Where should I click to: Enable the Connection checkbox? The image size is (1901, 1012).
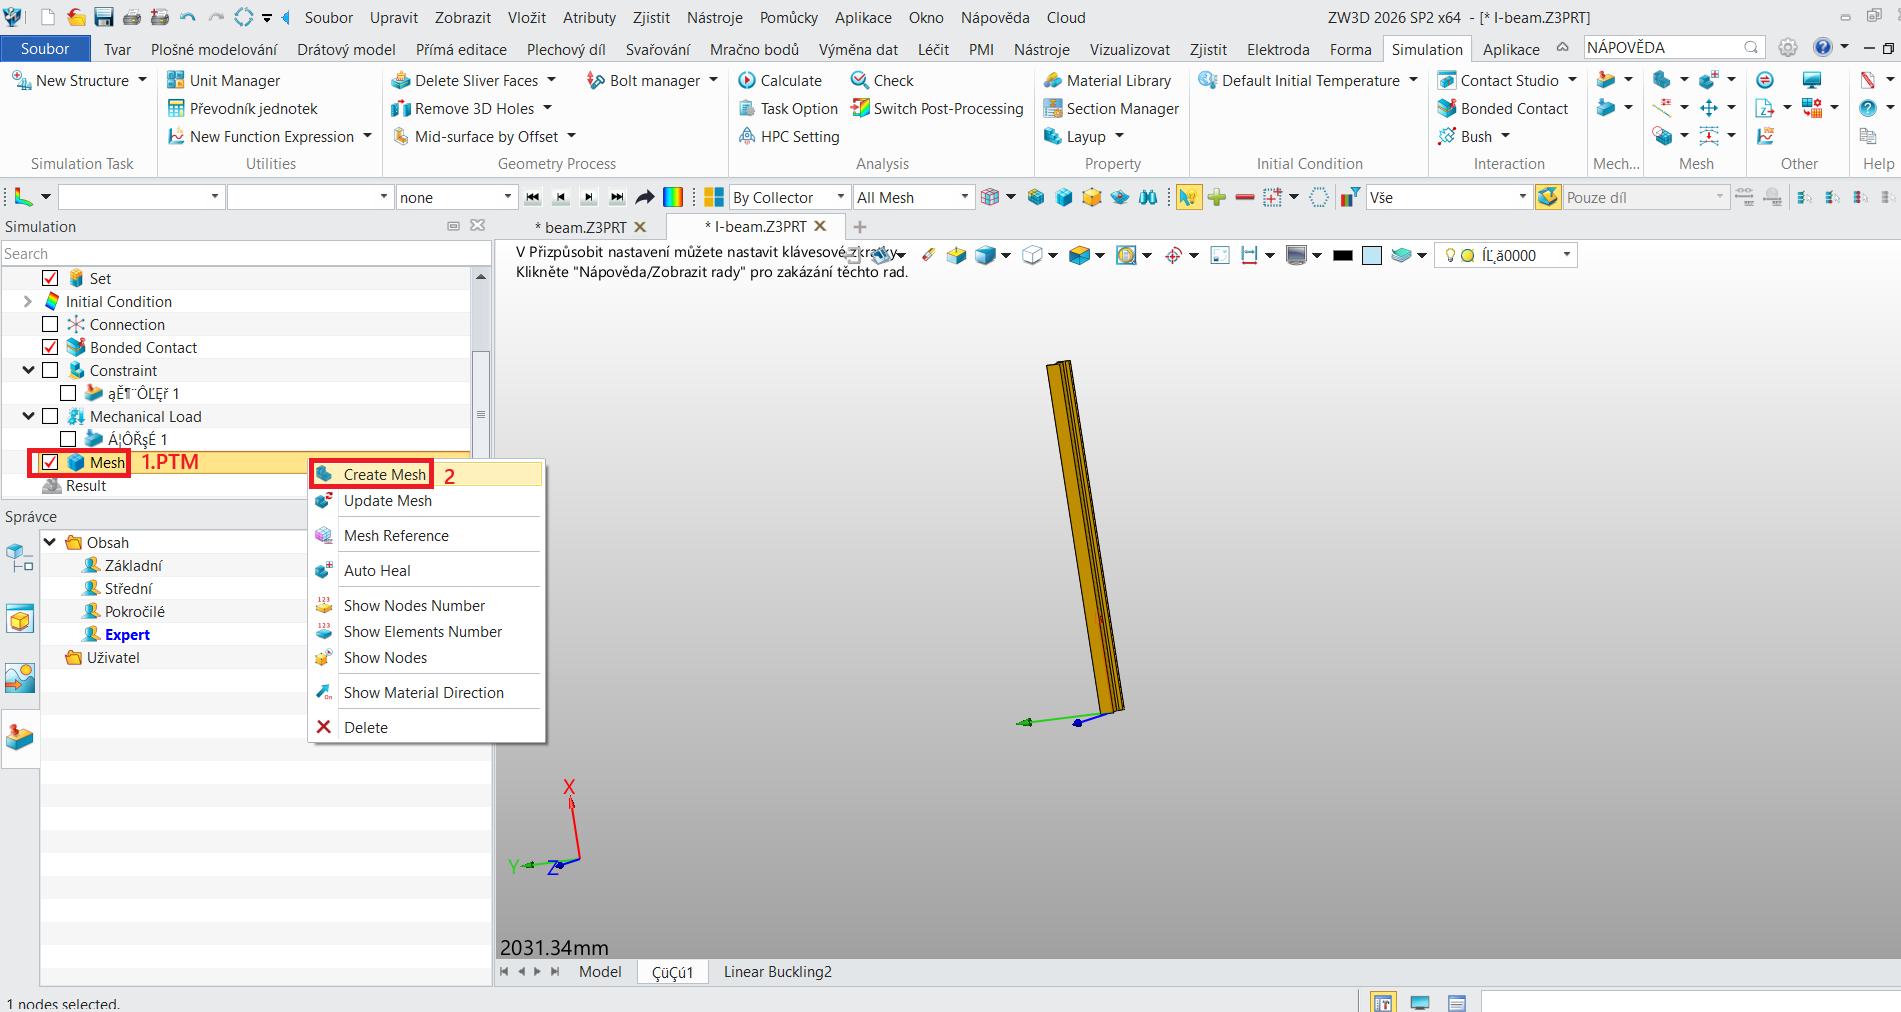tap(50, 324)
